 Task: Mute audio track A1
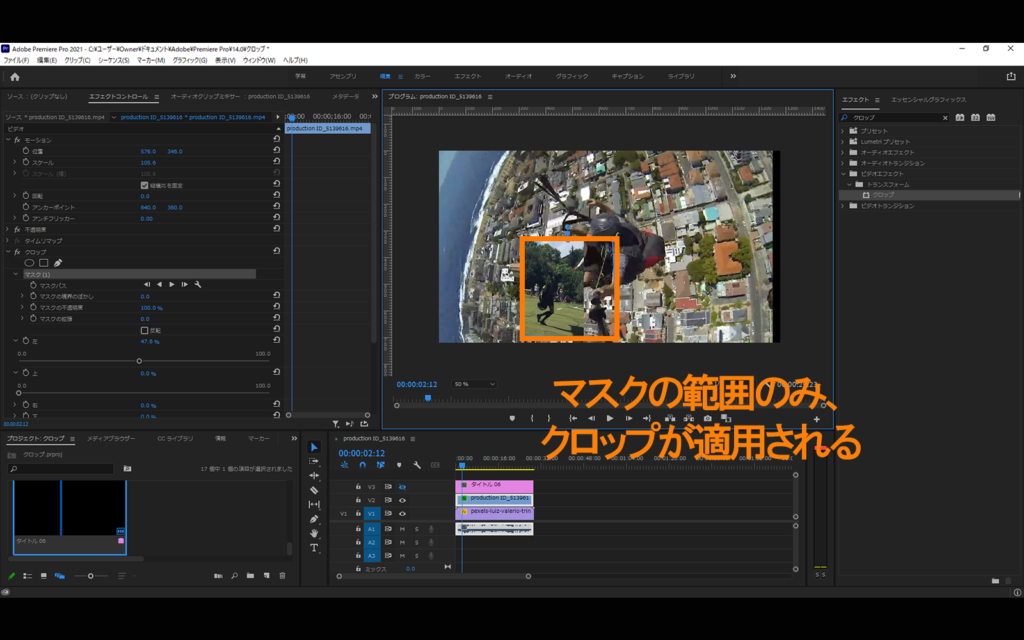click(402, 529)
